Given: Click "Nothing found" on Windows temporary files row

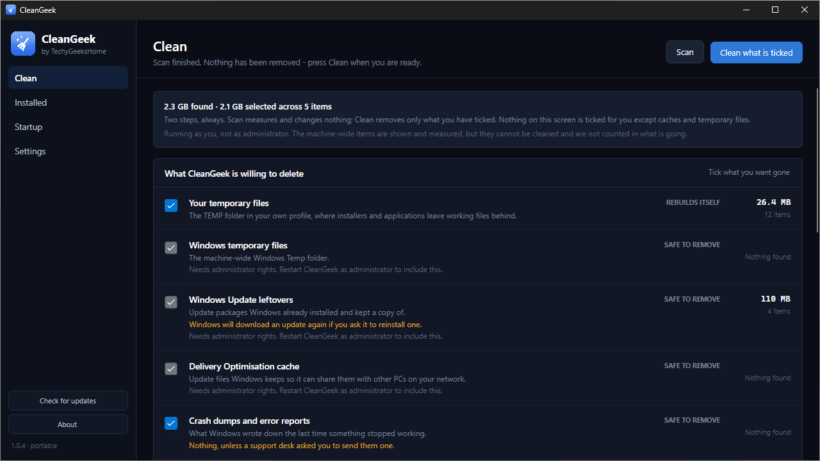Looking at the screenshot, I should [768, 257].
